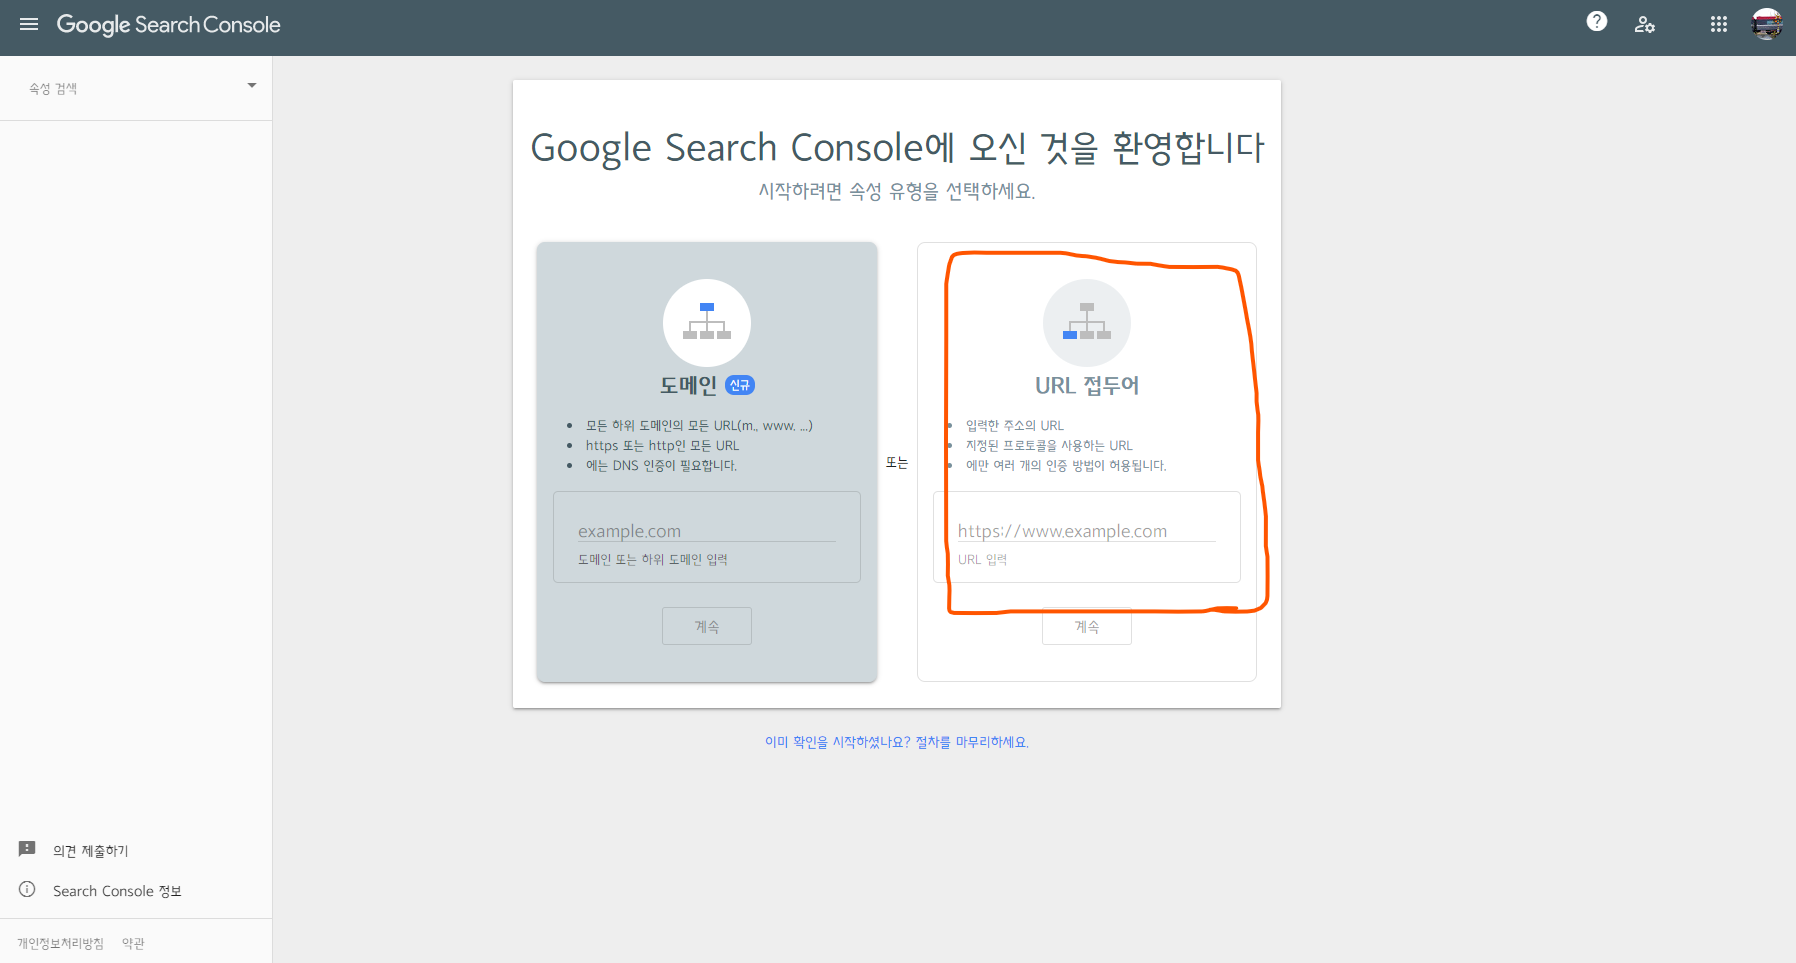The width and height of the screenshot is (1796, 963).
Task: Open the help question mark icon
Action: pyautogui.click(x=1597, y=21)
